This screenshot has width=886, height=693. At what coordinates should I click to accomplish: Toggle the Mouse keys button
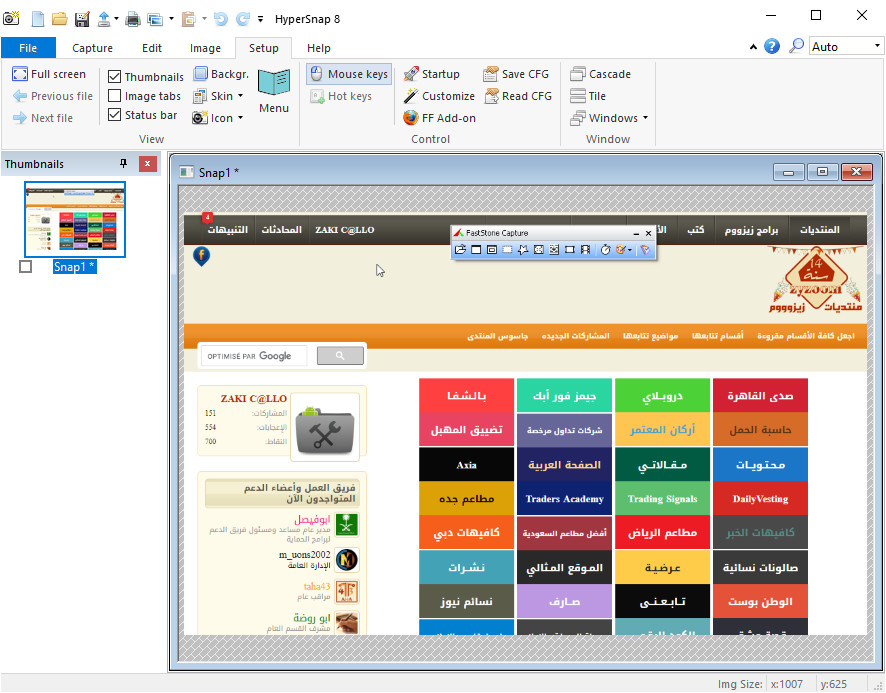pyautogui.click(x=349, y=74)
